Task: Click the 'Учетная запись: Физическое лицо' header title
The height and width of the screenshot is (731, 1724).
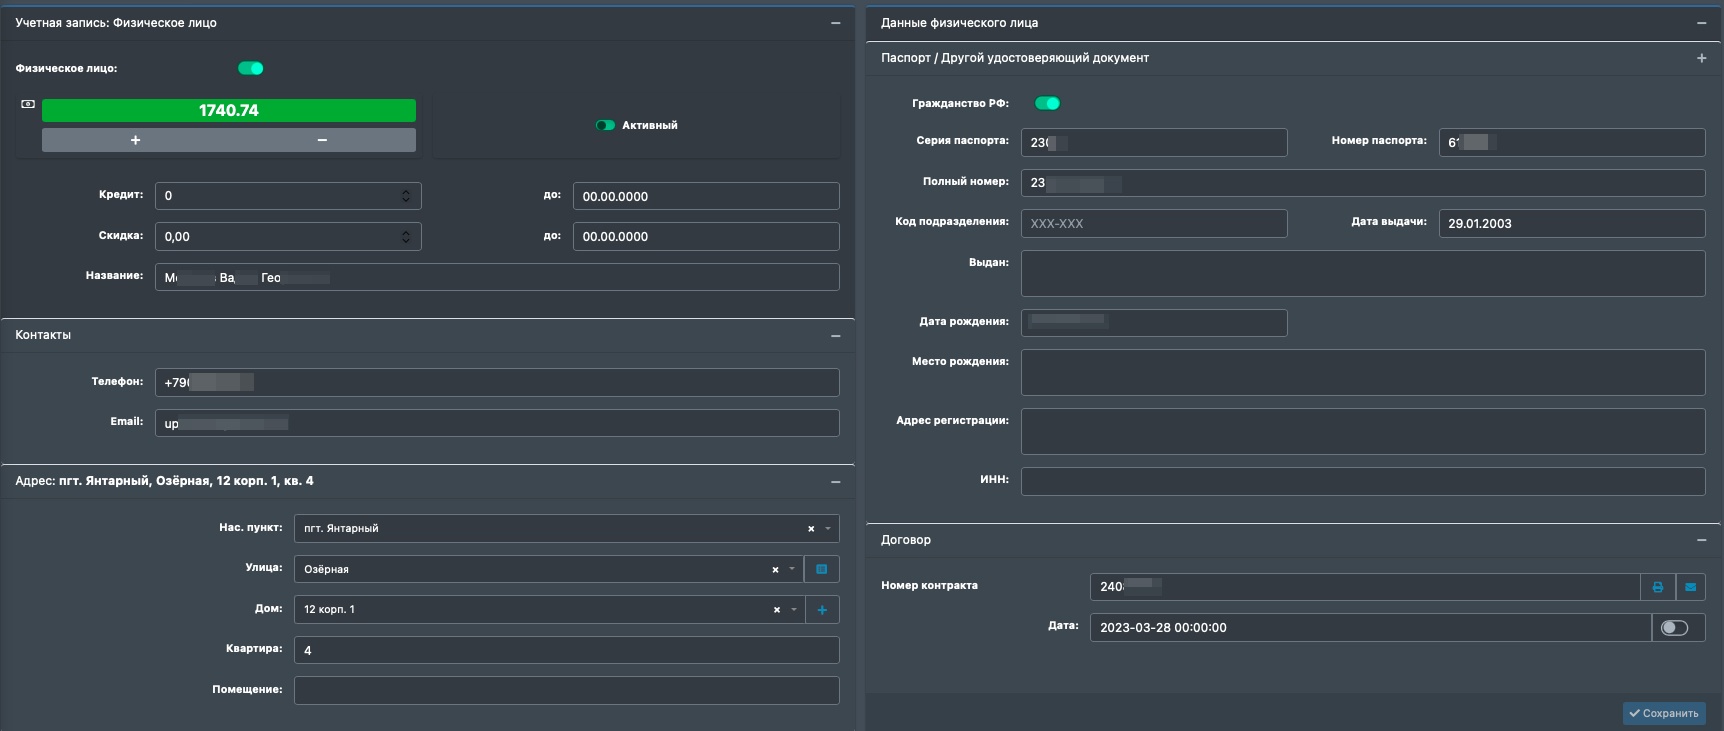Action: click(116, 23)
